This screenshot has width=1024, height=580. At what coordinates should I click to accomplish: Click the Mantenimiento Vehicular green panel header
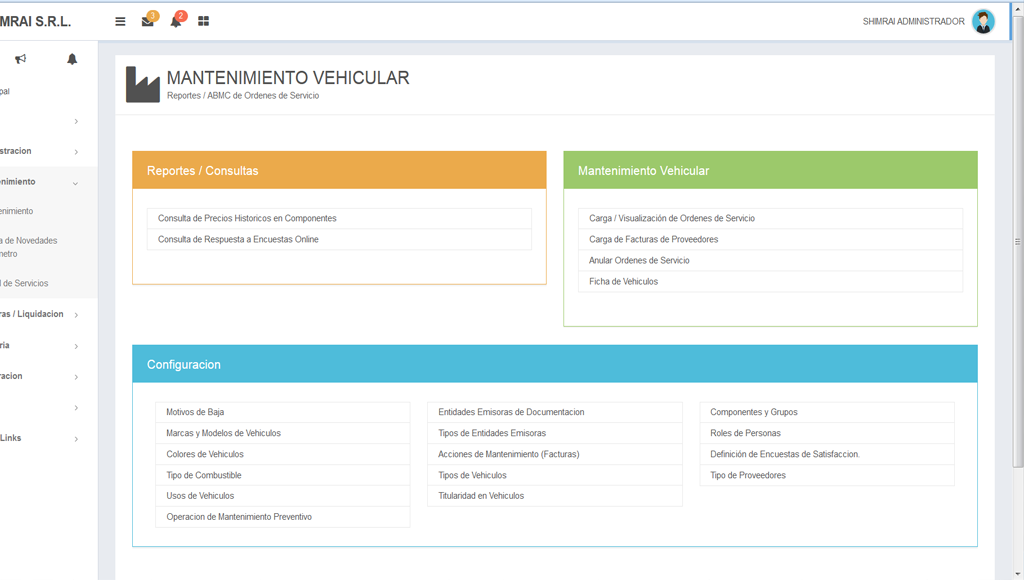point(770,170)
